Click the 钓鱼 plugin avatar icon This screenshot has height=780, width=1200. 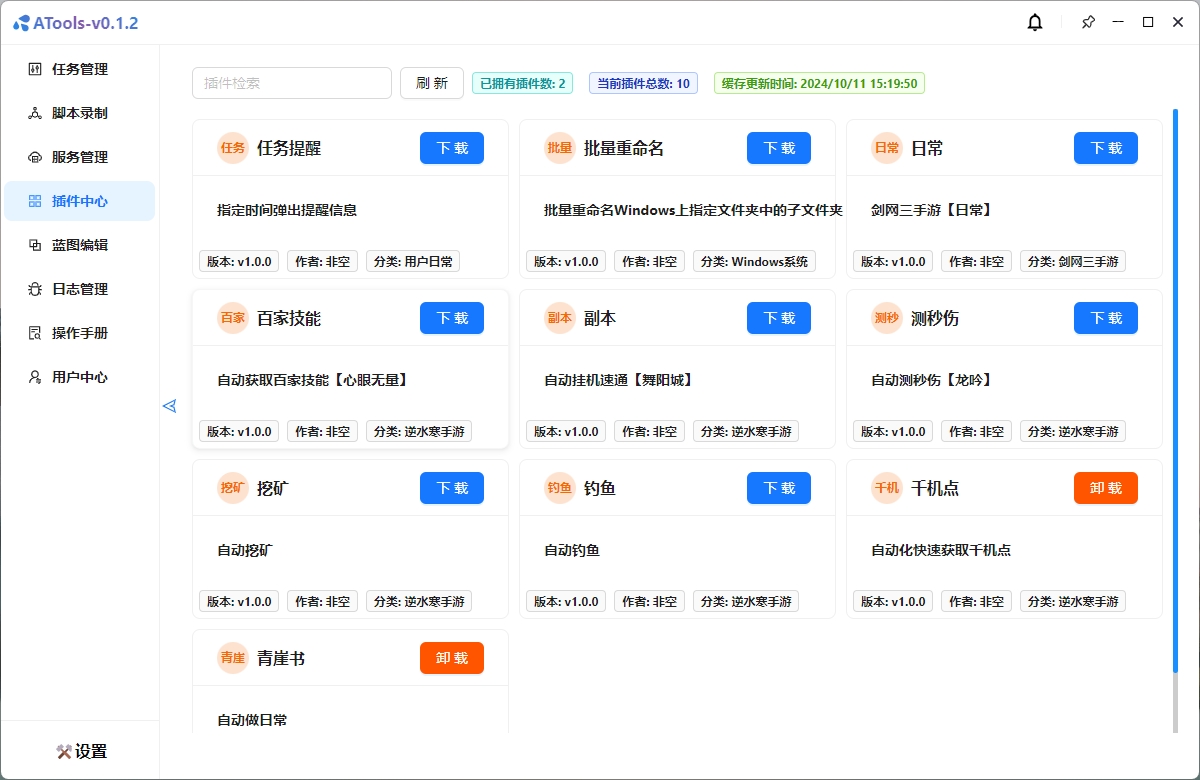[559, 488]
